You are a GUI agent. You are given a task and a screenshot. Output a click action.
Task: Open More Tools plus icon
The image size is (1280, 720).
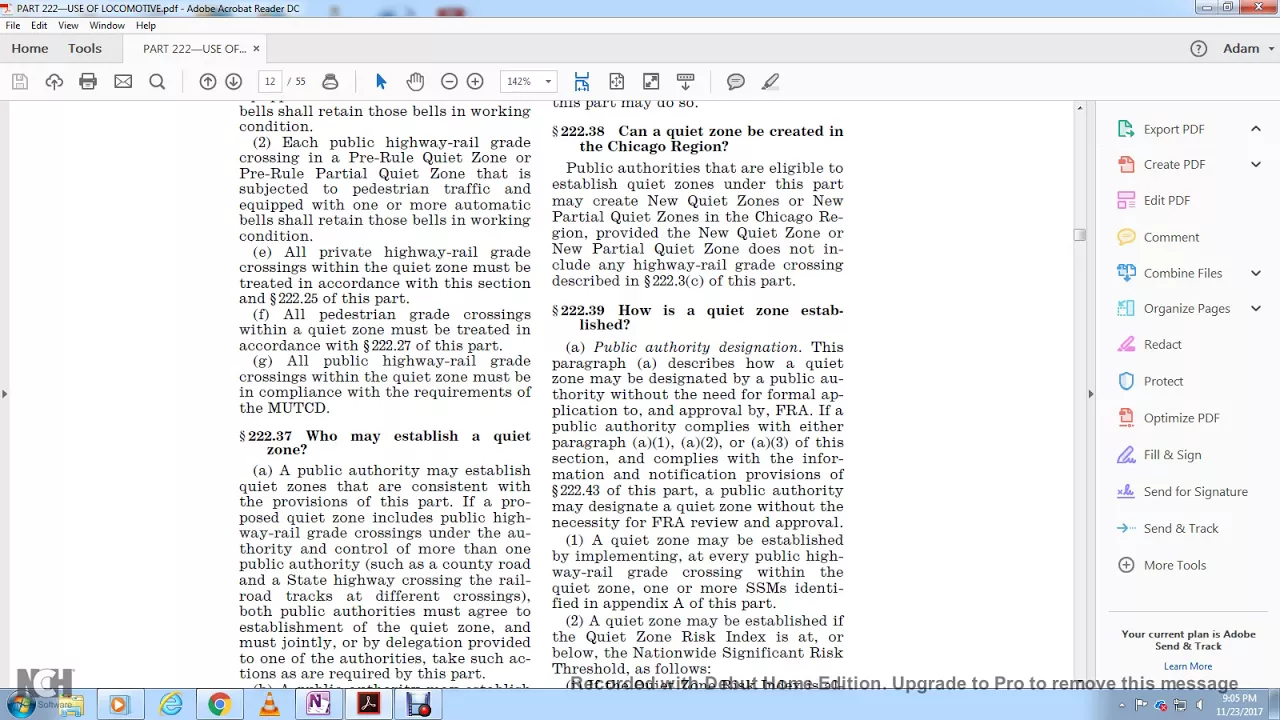coord(1126,565)
